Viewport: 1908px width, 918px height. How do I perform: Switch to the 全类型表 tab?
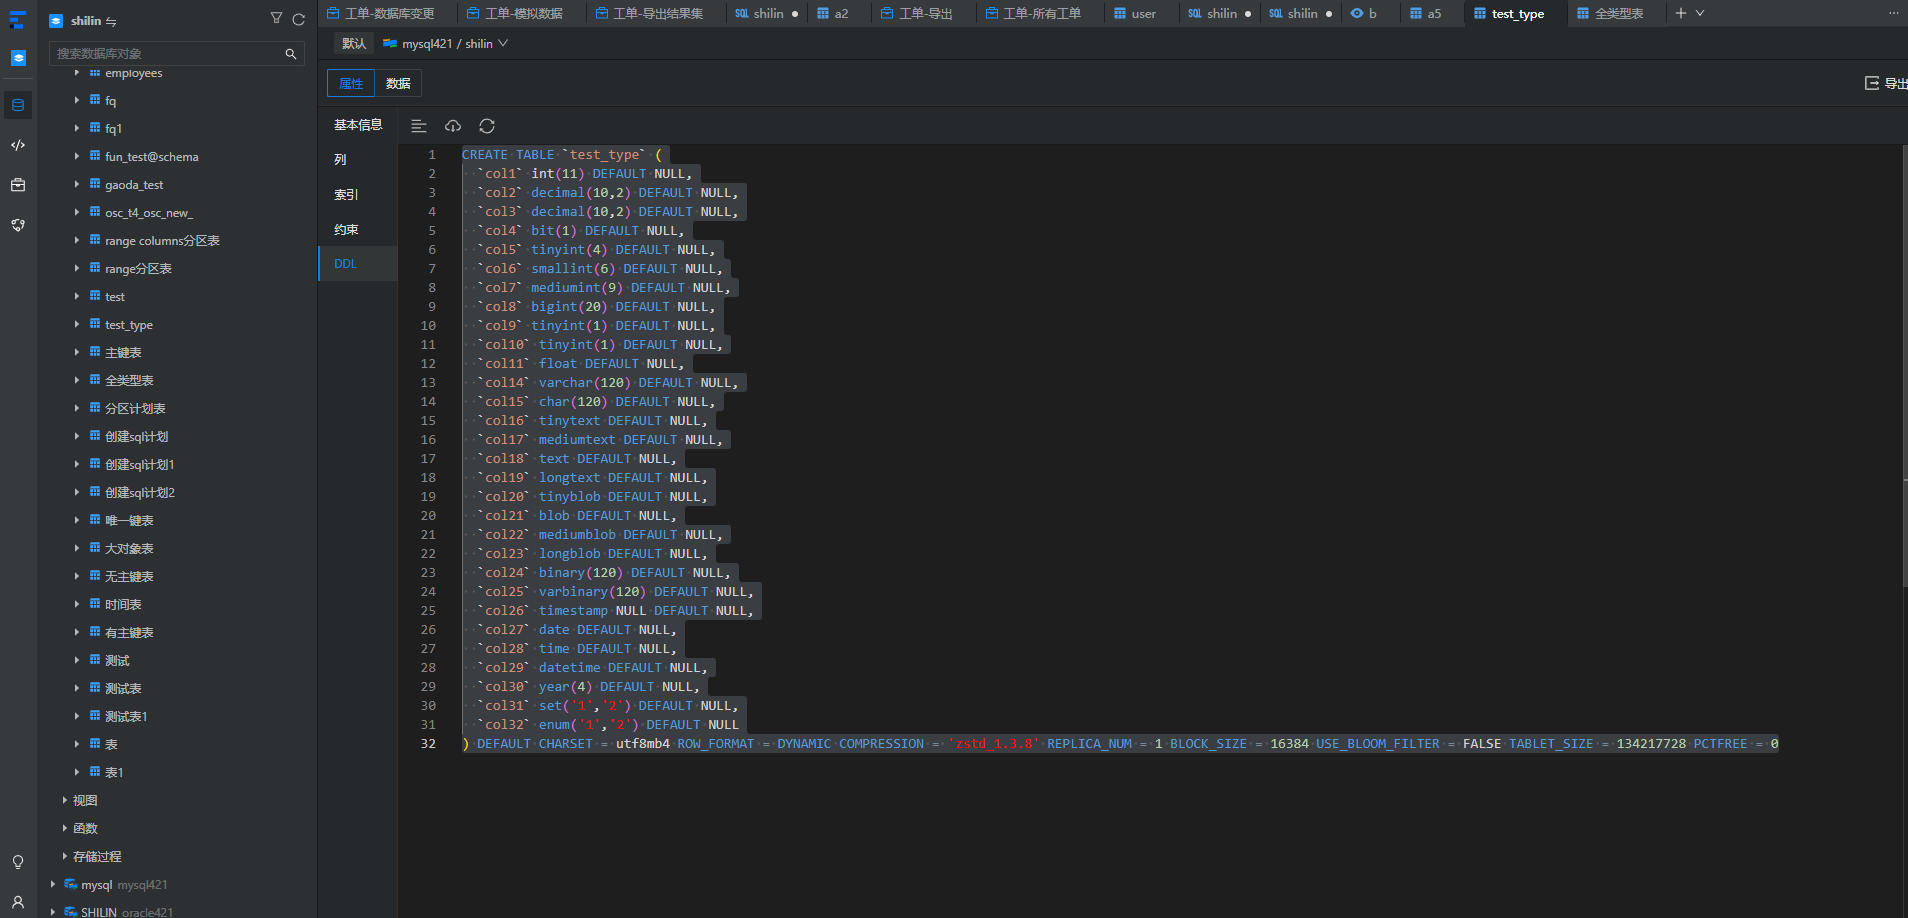pos(1613,13)
